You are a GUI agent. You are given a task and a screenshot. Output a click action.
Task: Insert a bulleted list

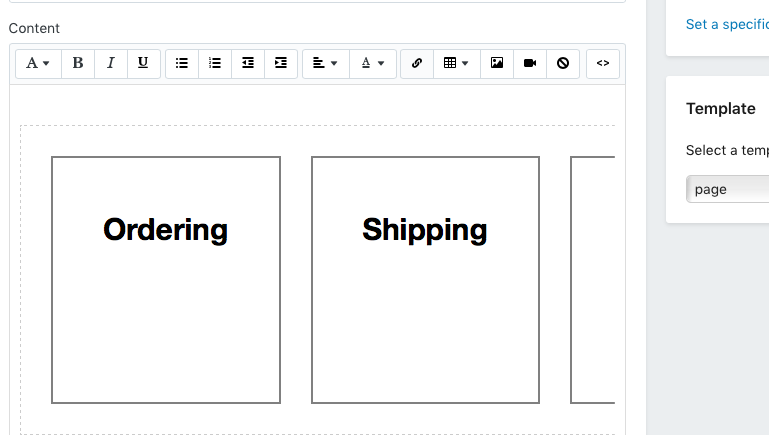pos(182,63)
